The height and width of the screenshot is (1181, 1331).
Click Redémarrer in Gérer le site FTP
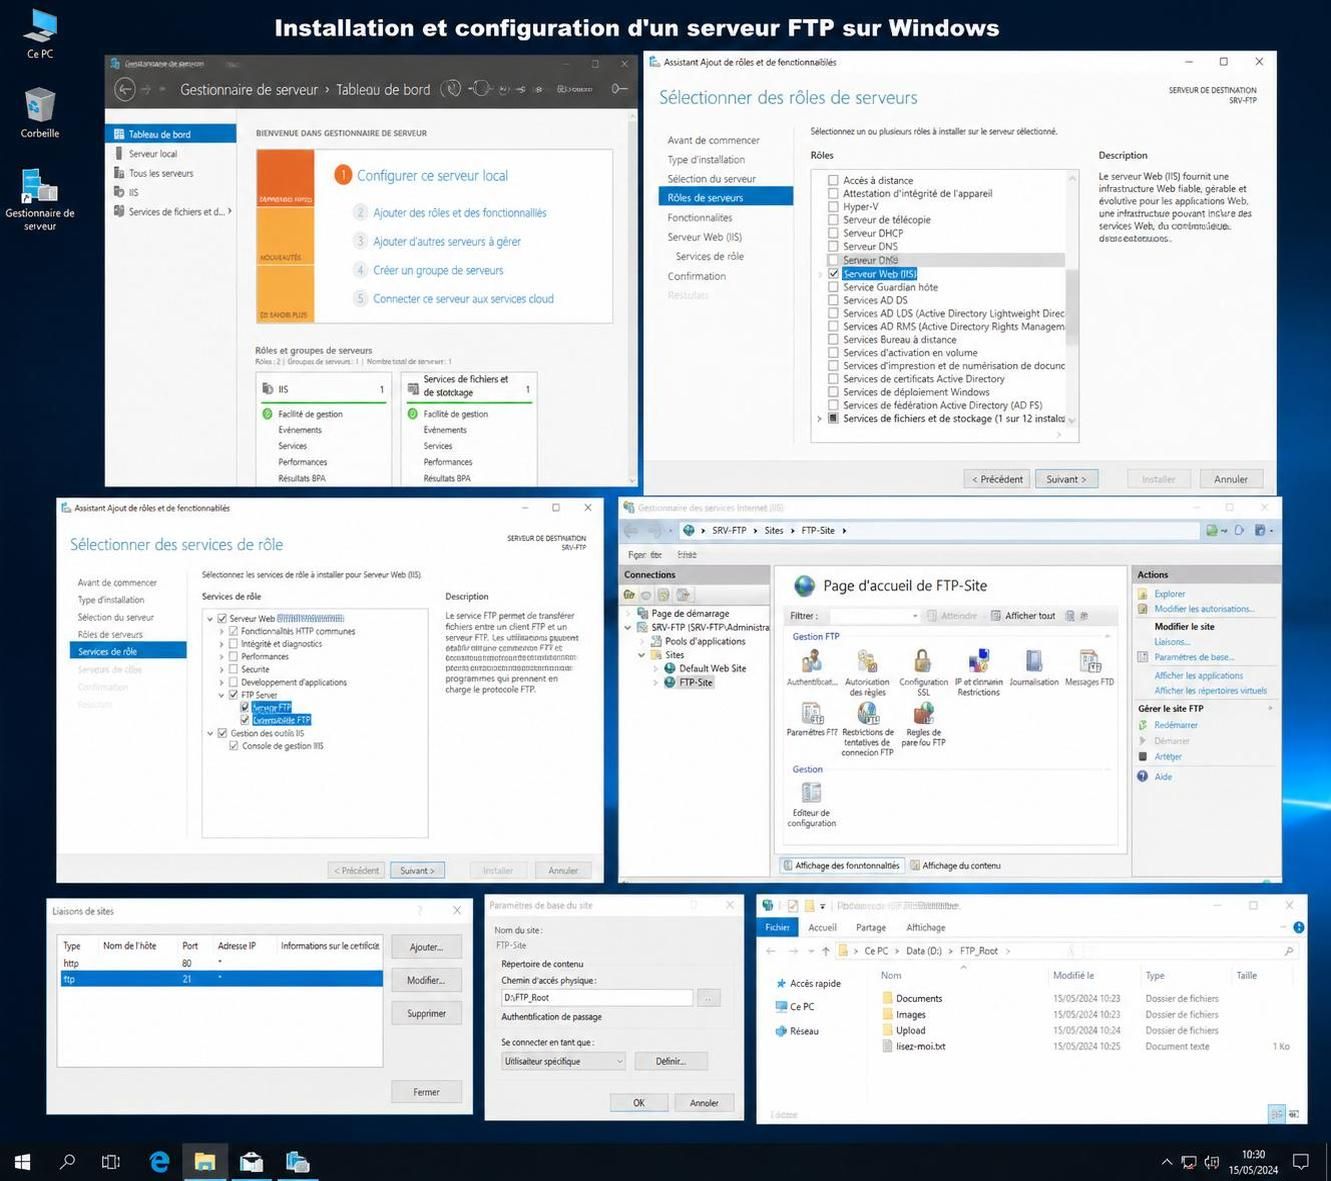click(1175, 725)
